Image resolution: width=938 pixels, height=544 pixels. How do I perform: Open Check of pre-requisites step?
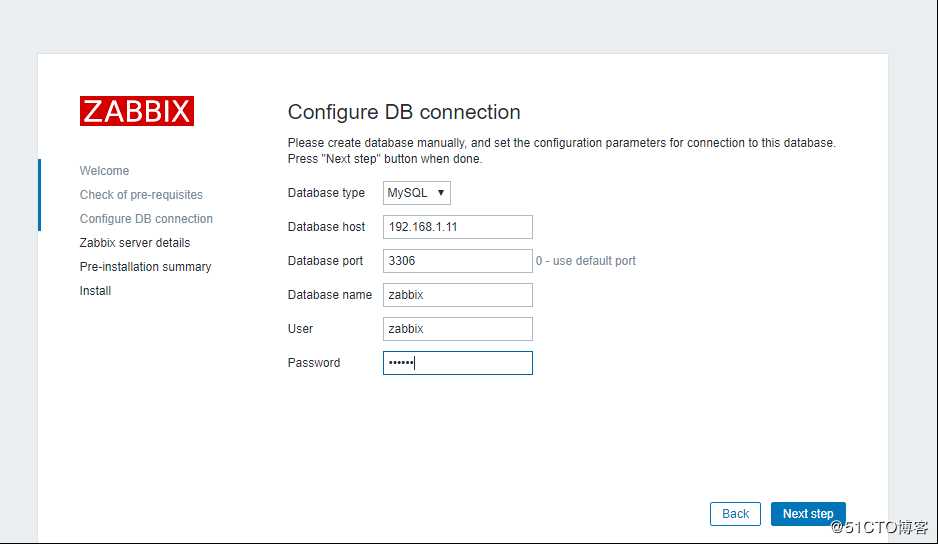141,194
